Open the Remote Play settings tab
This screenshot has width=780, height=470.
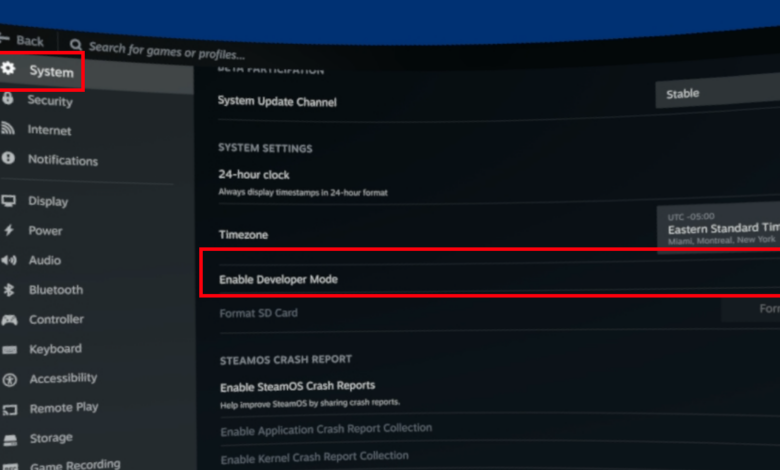pos(97,408)
